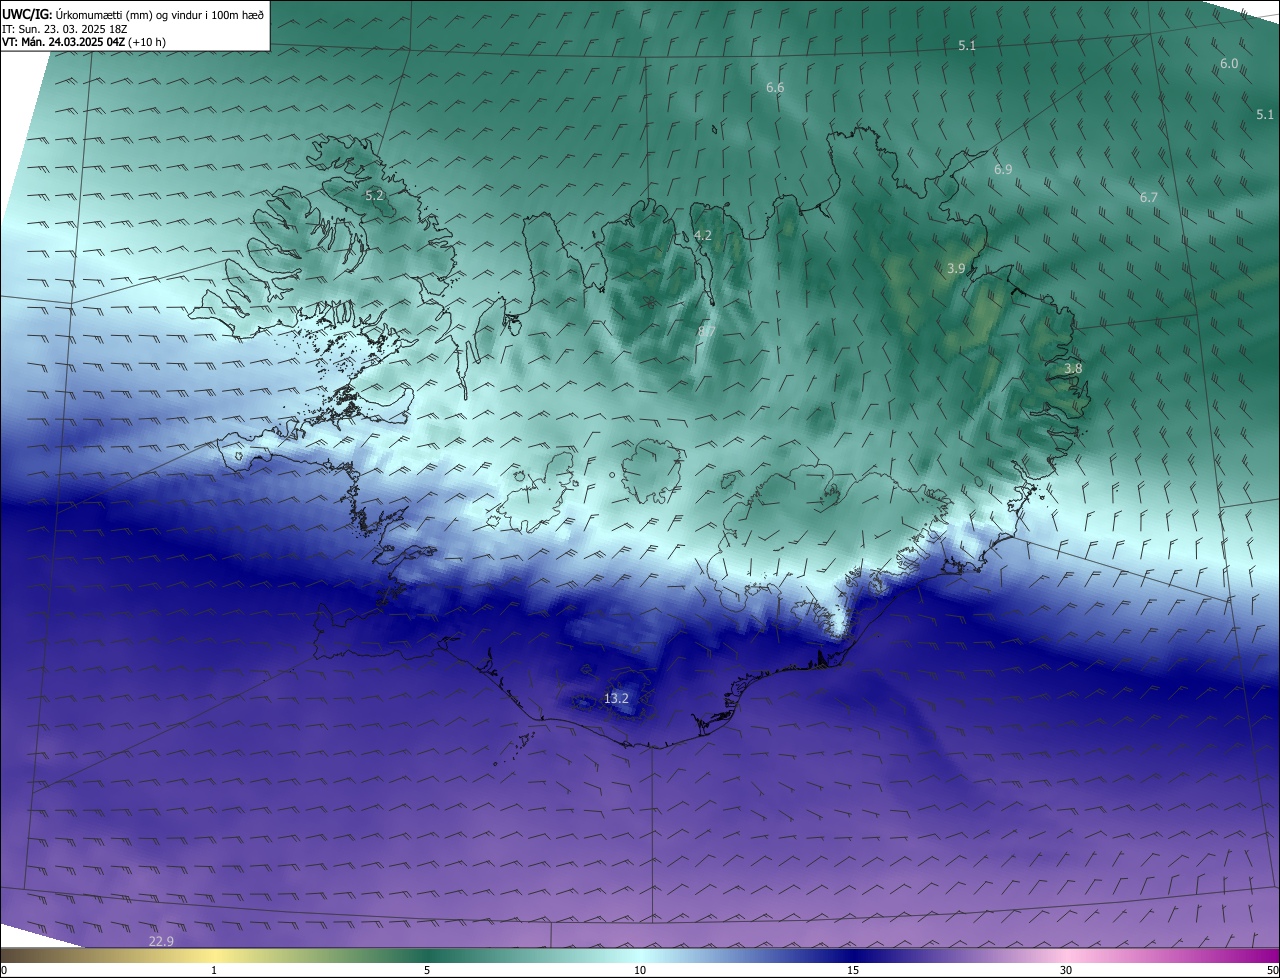Click the 3.8 value in the Eastfjords
The width and height of the screenshot is (1280, 978).
click(x=1073, y=368)
